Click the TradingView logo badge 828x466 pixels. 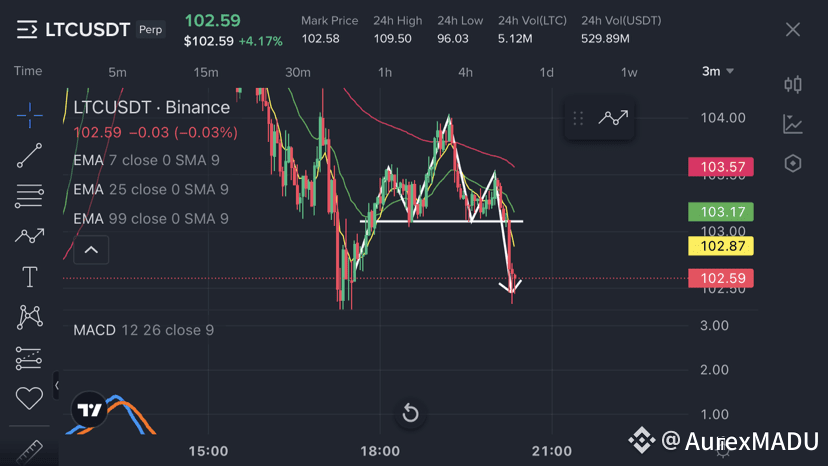point(89,409)
